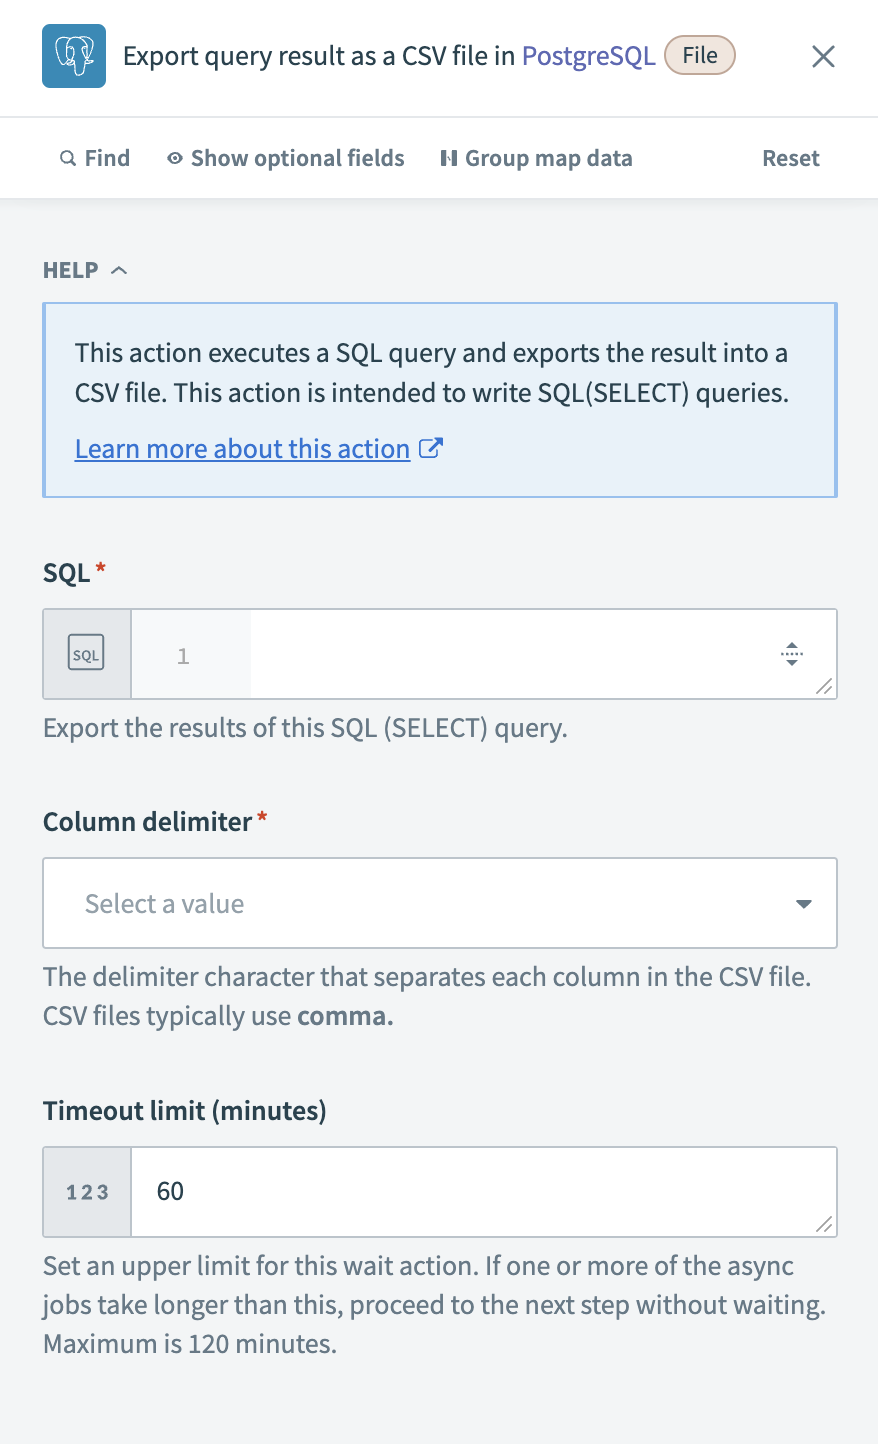Click the external link icon after Learn more

(x=431, y=448)
